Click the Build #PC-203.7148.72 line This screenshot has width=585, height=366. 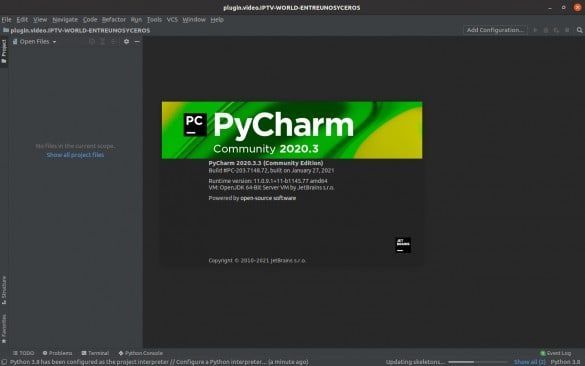(271, 171)
